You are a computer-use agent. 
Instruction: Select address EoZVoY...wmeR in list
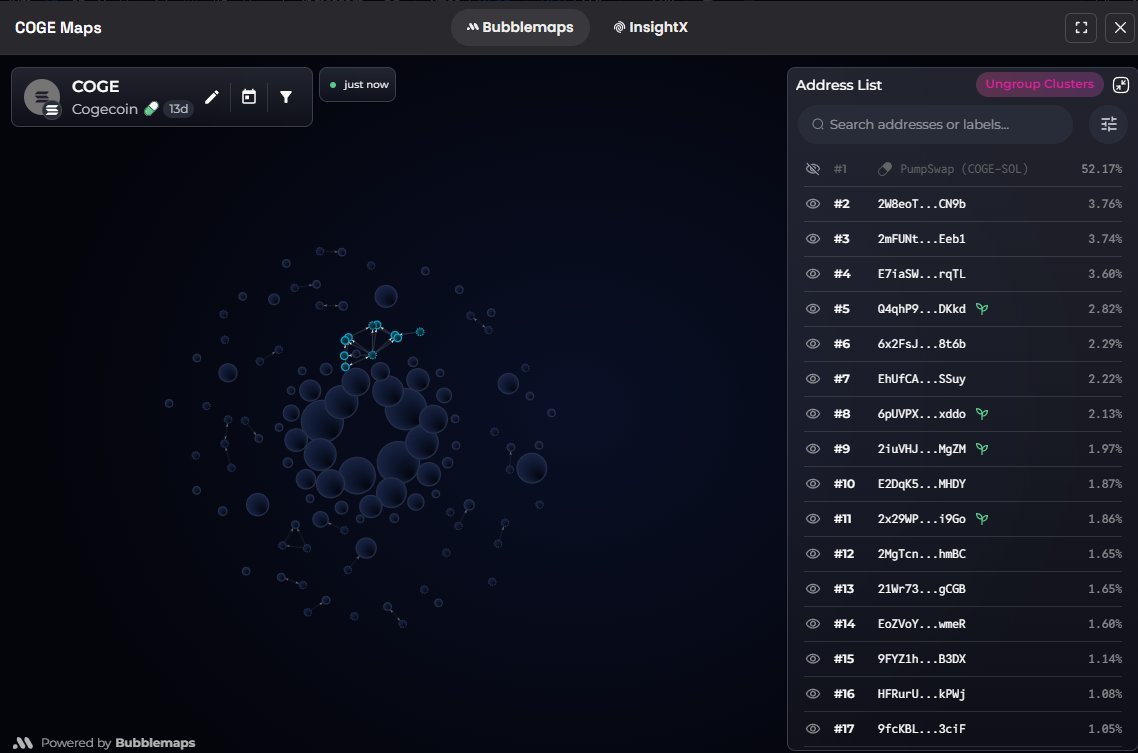tap(922, 624)
